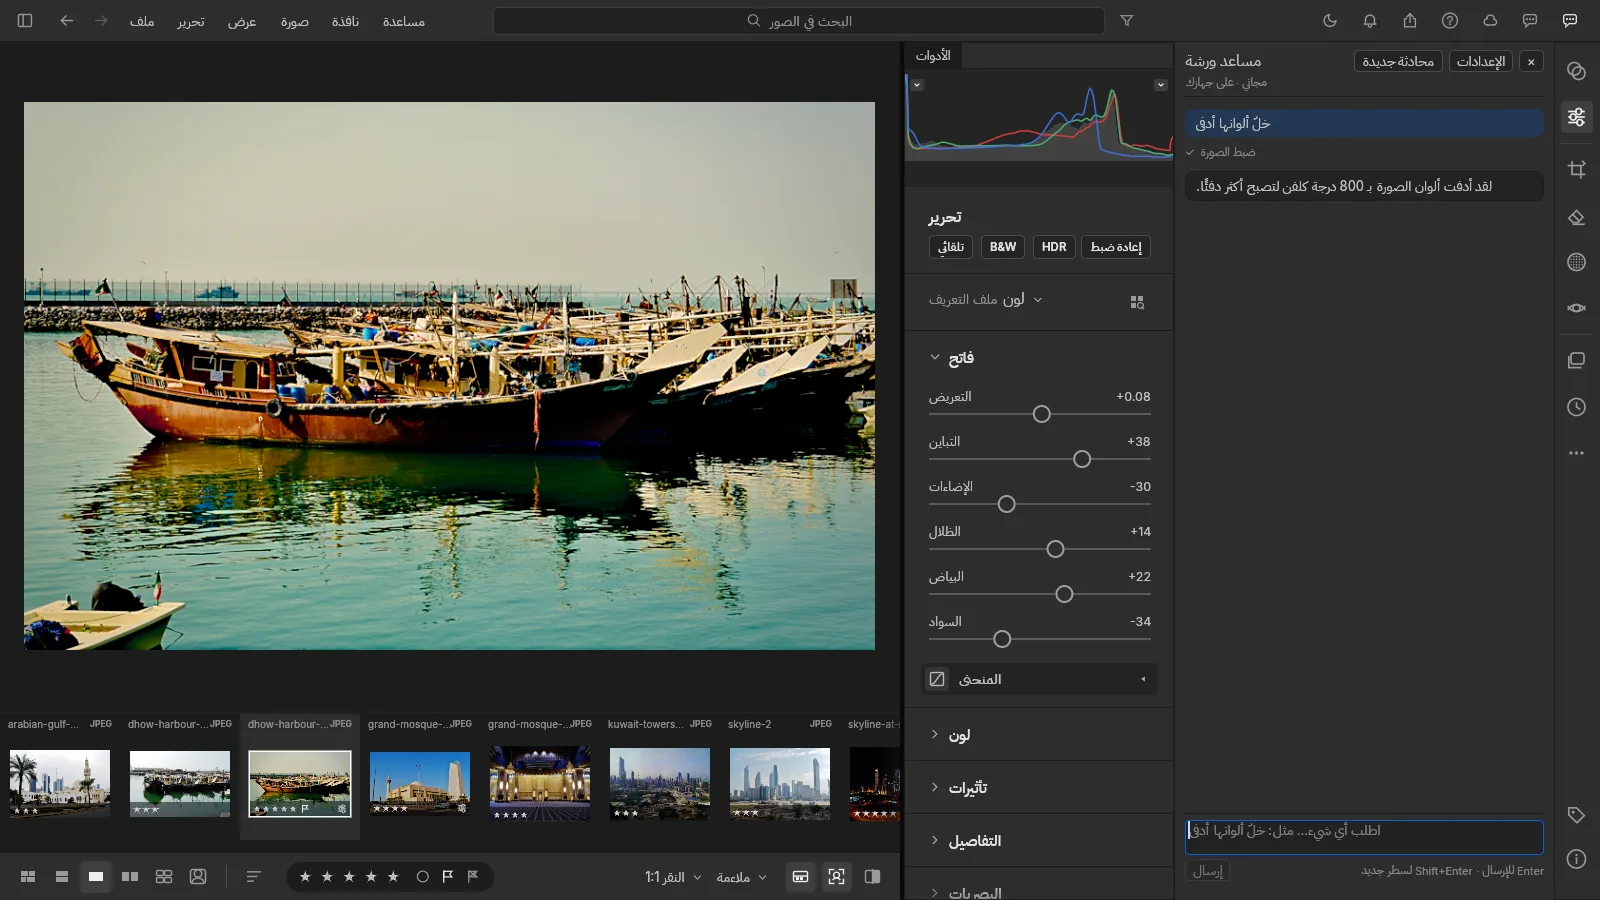Image resolution: width=1600 pixels, height=900 pixels.
Task: Open the Eraser retouch tool
Action: (x=1577, y=216)
